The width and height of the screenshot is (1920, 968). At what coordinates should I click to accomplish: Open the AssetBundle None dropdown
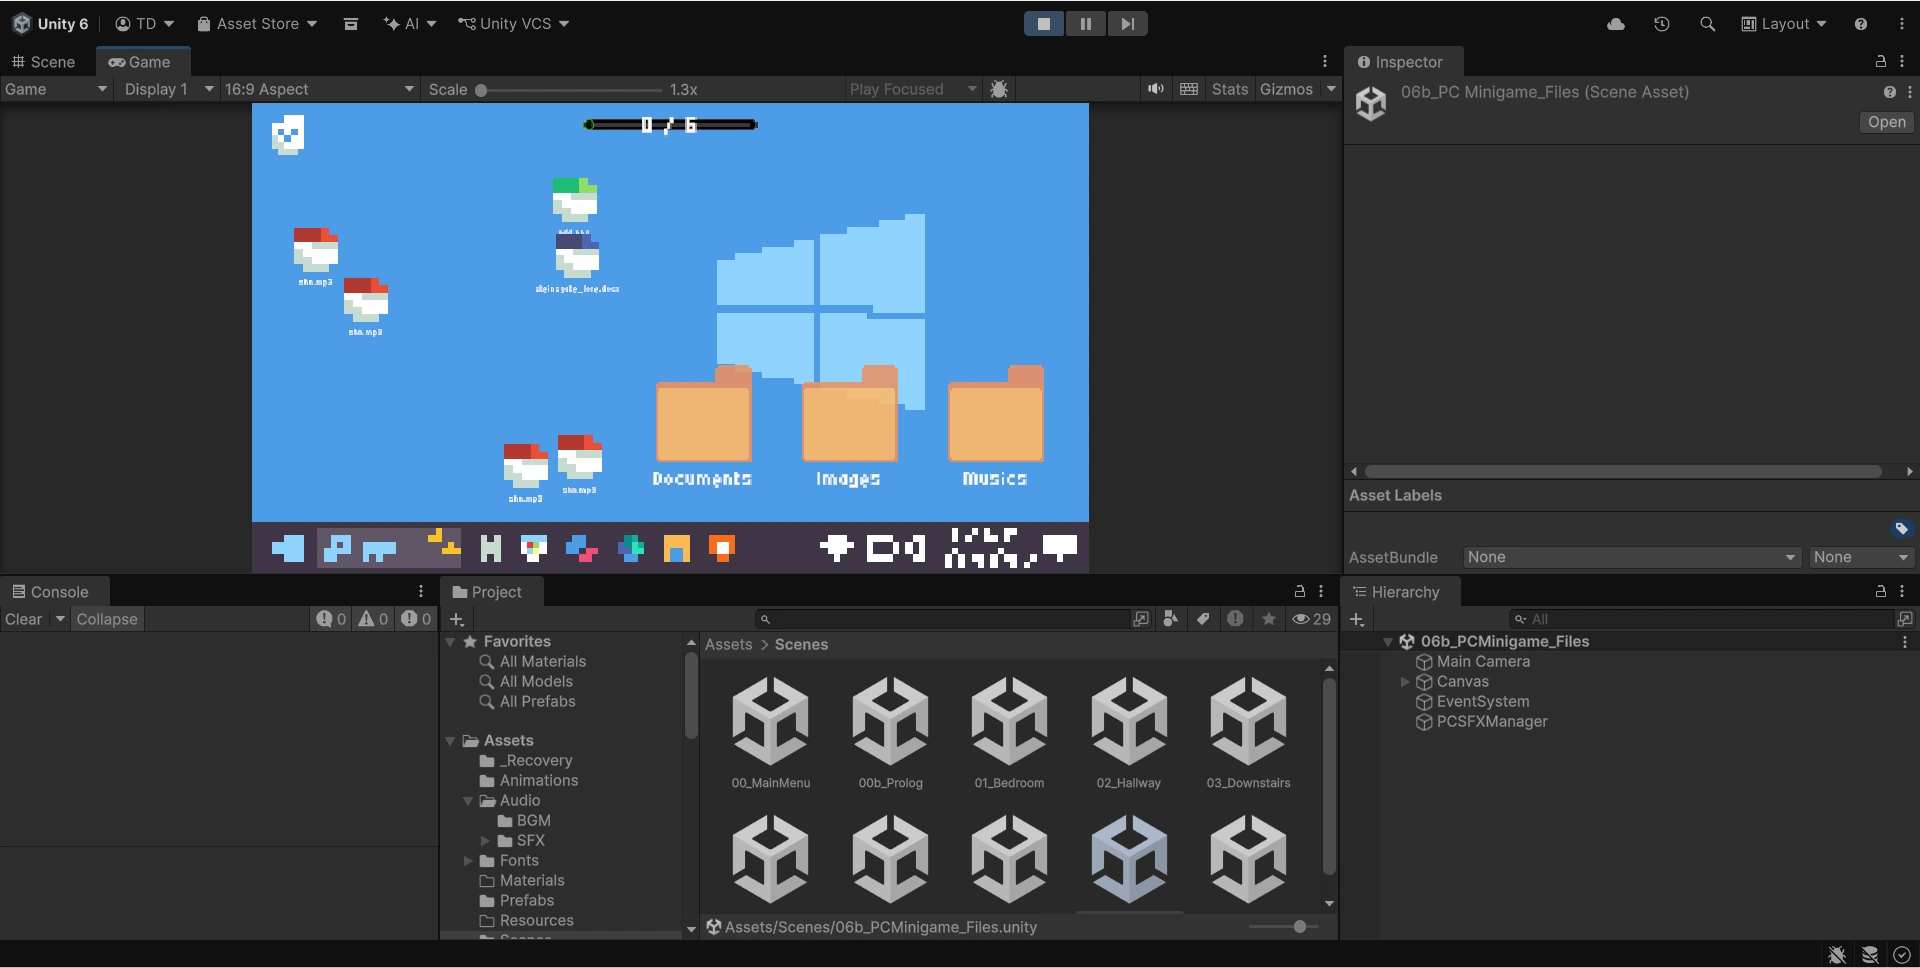pyautogui.click(x=1631, y=557)
